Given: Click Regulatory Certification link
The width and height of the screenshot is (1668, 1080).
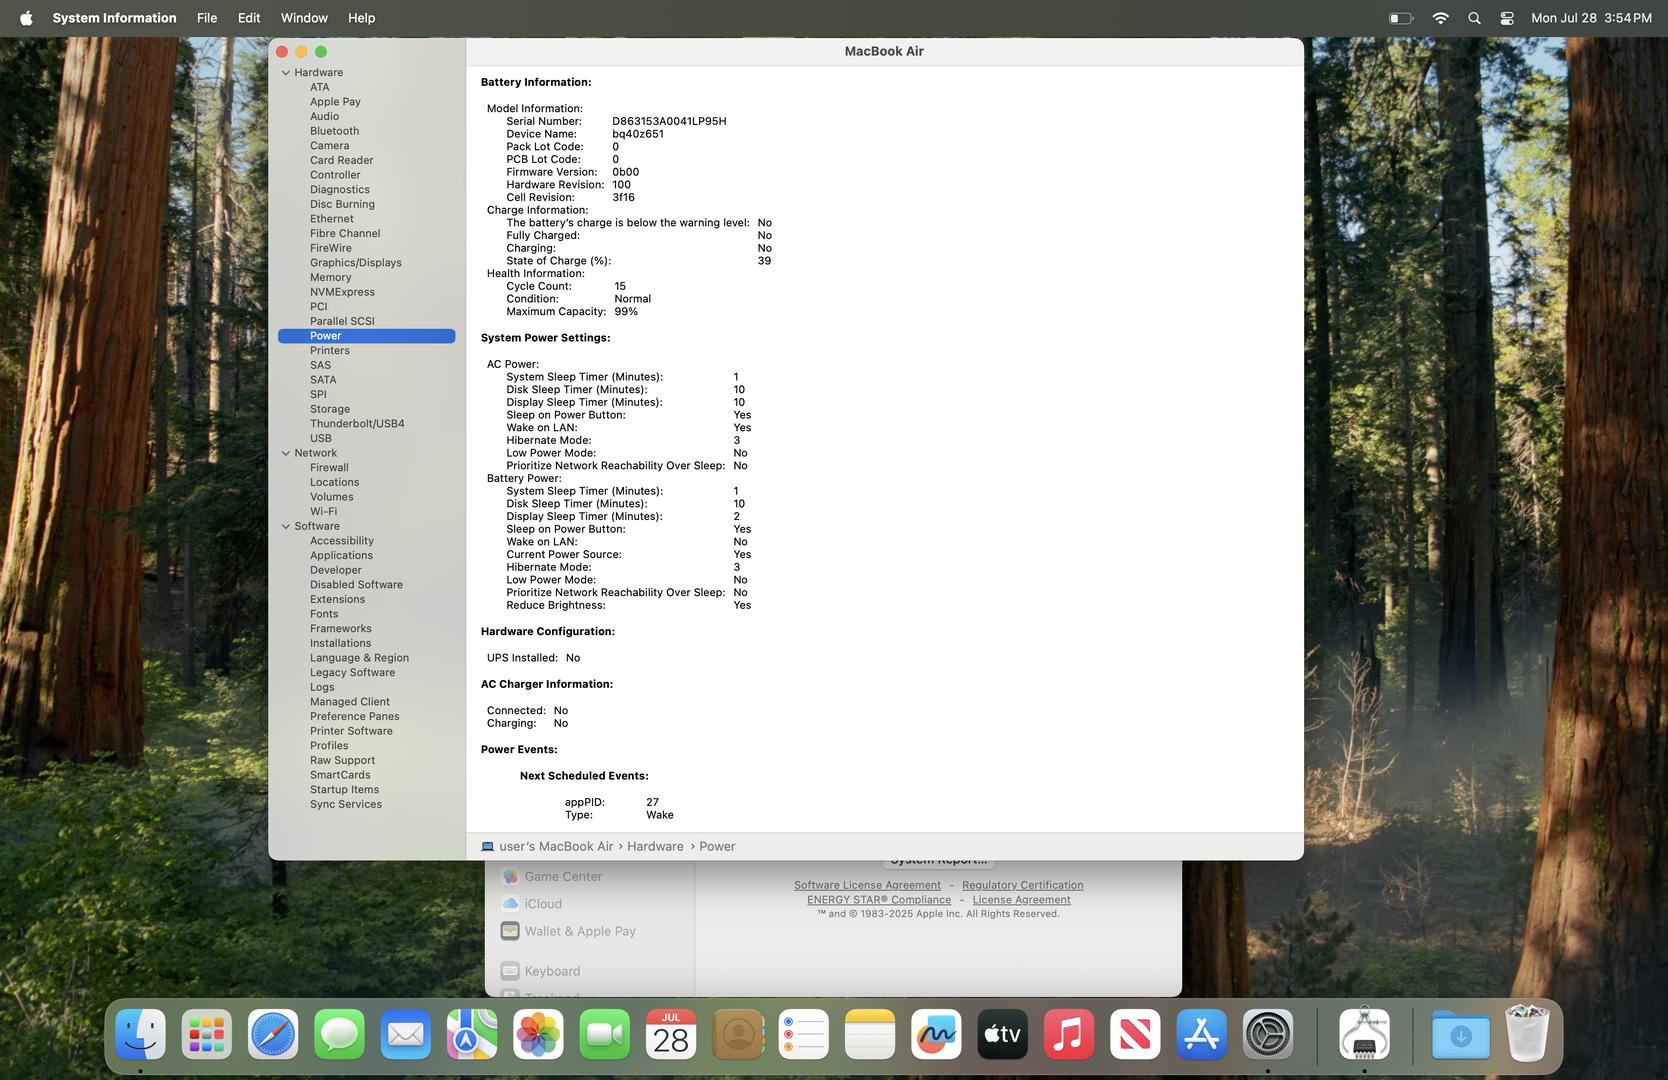Looking at the screenshot, I should coord(1022,885).
